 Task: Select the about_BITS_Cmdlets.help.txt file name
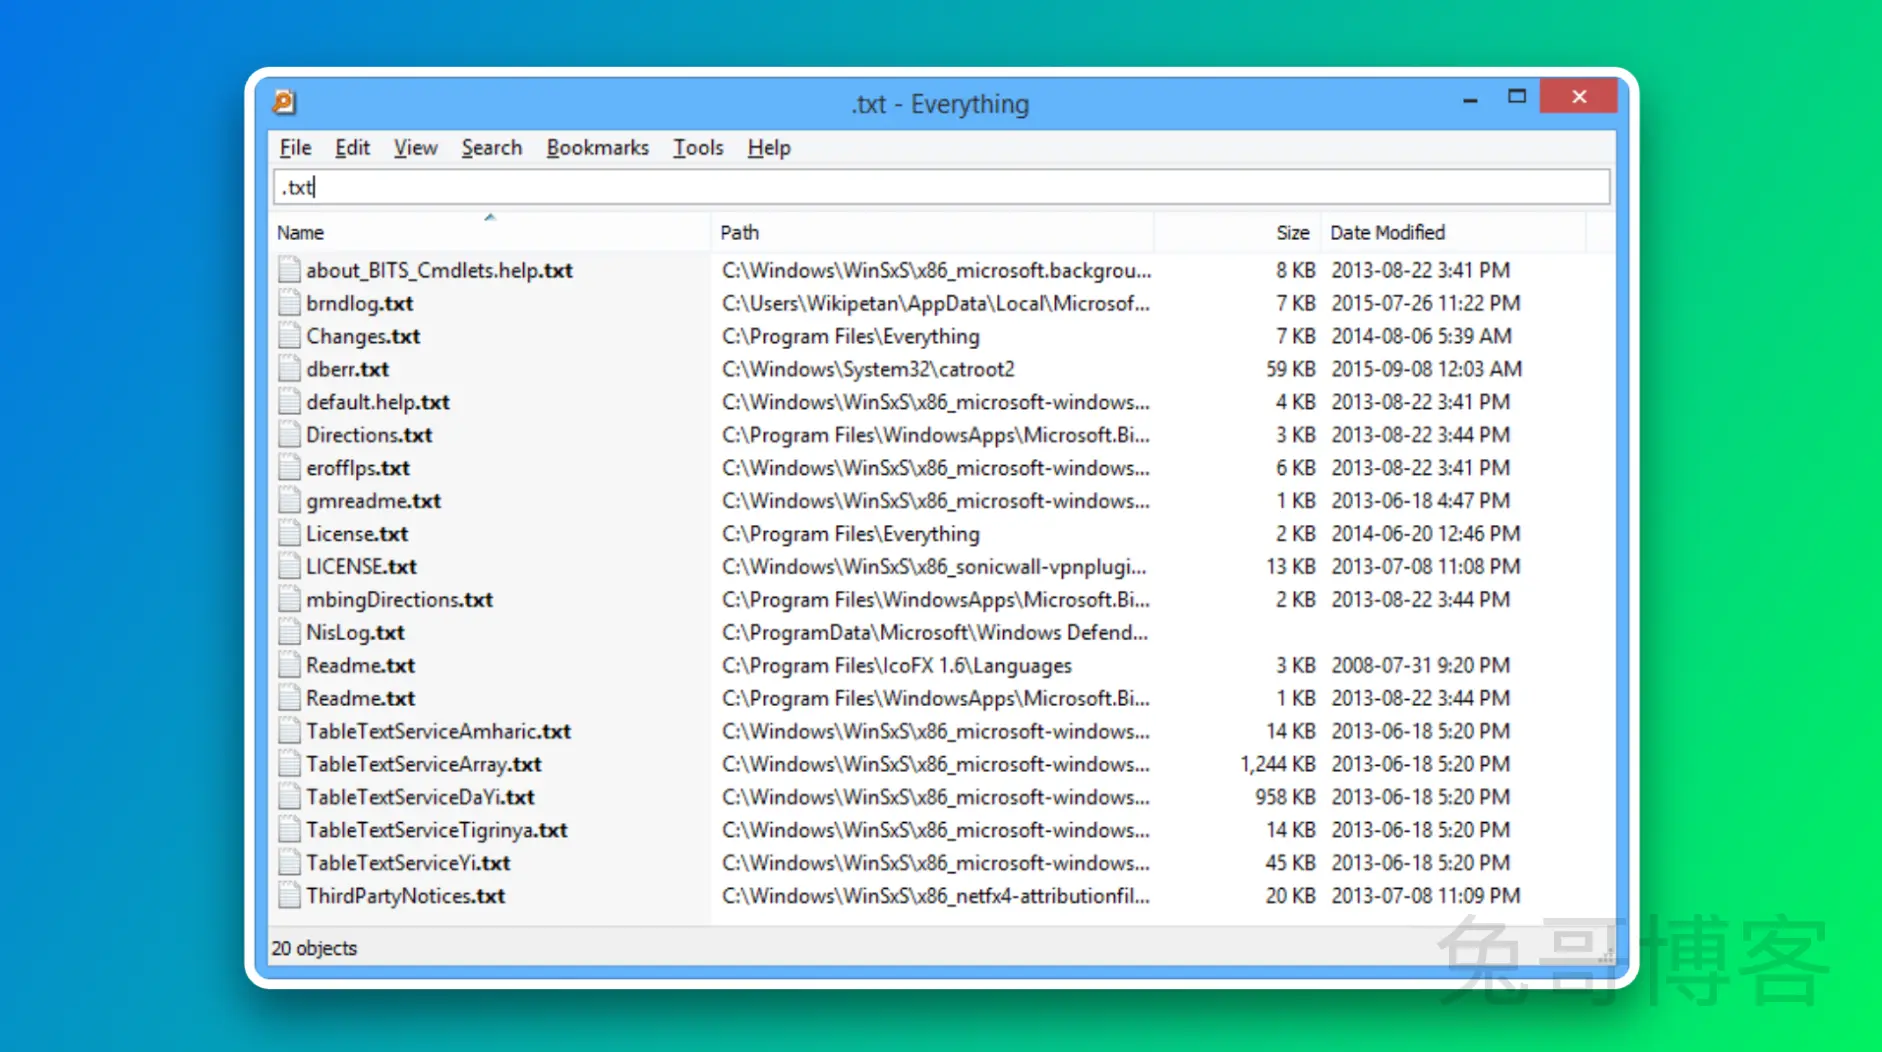tap(439, 270)
